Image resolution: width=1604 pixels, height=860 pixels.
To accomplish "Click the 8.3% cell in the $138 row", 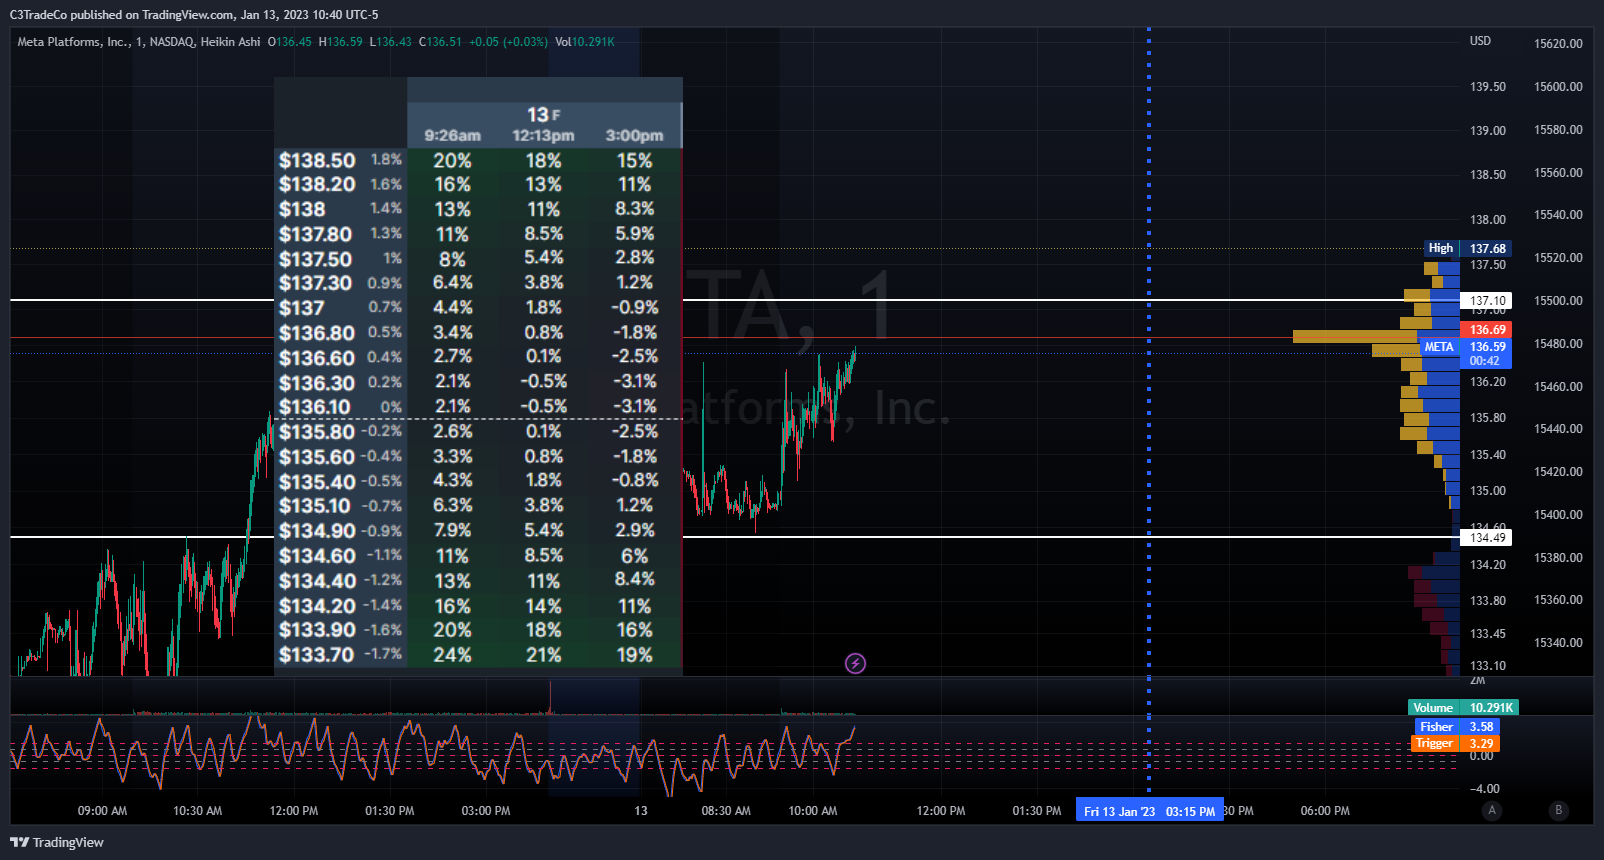I will coord(634,208).
